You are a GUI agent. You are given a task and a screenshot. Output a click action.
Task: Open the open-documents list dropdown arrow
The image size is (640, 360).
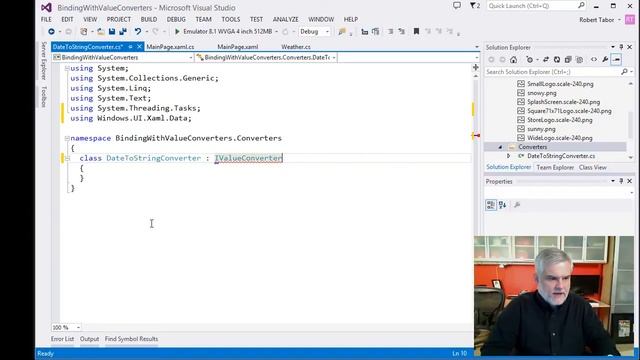pos(477,47)
